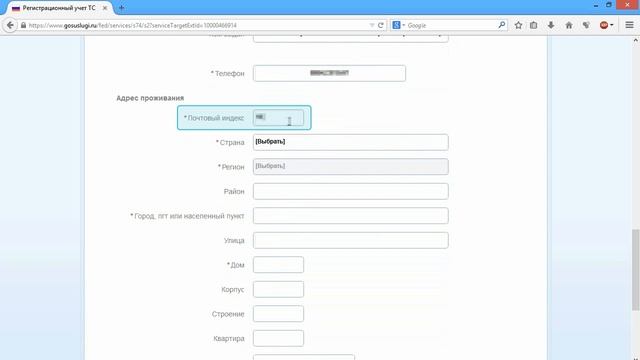The width and height of the screenshot is (640, 360).
Task: Click the scrollbar up arrow
Action: click(x=636, y=40)
